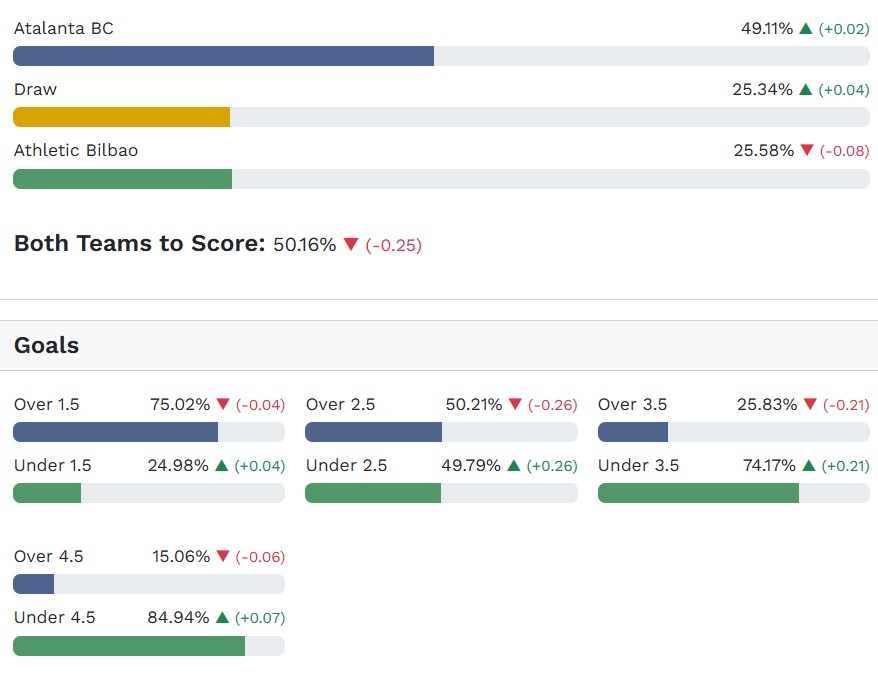This screenshot has height=681, width=878.
Task: Click the green up arrow beside Draw 25.34%
Action: (806, 90)
